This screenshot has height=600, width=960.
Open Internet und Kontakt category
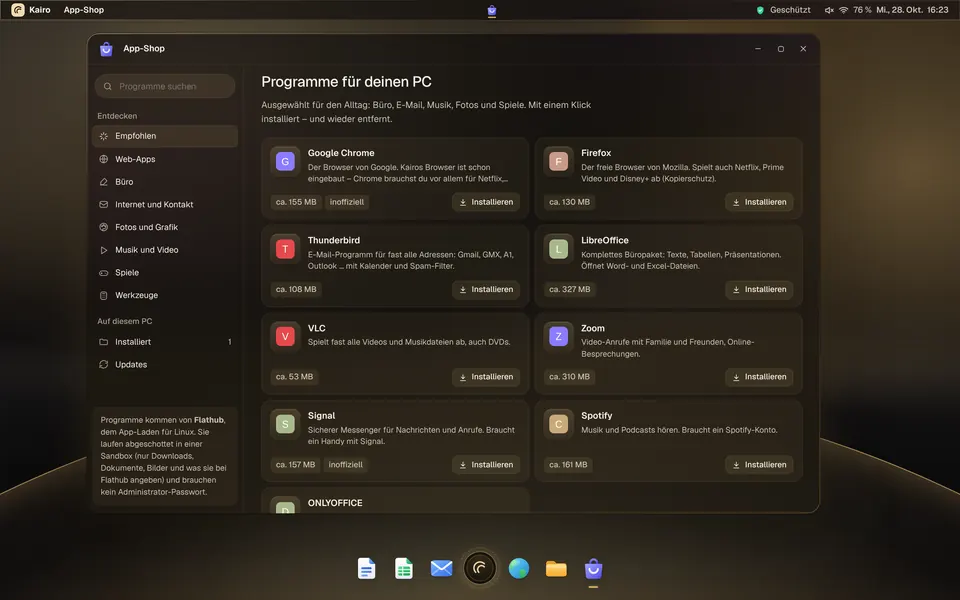[165, 204]
